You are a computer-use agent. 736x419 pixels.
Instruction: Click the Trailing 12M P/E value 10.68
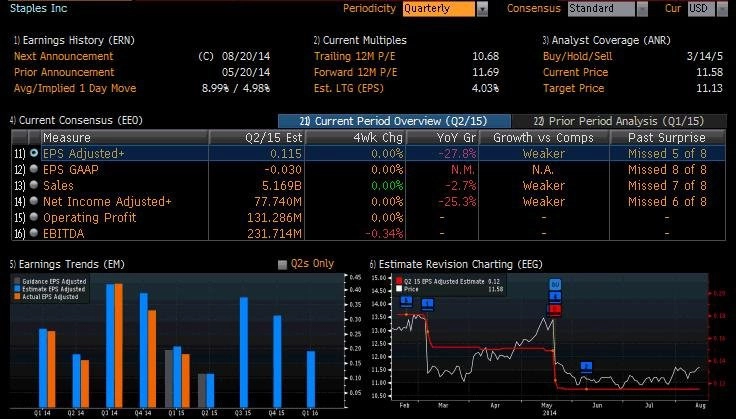click(485, 56)
